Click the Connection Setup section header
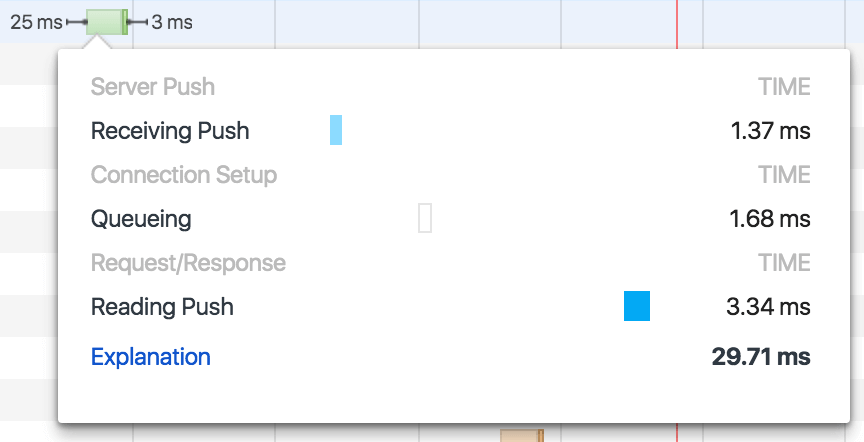 coord(184,175)
